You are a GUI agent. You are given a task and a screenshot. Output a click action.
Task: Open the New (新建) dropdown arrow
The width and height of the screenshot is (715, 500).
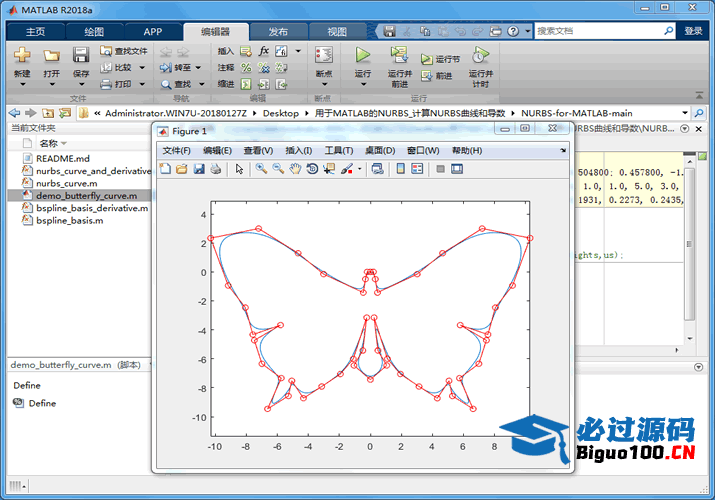[x=21, y=86]
